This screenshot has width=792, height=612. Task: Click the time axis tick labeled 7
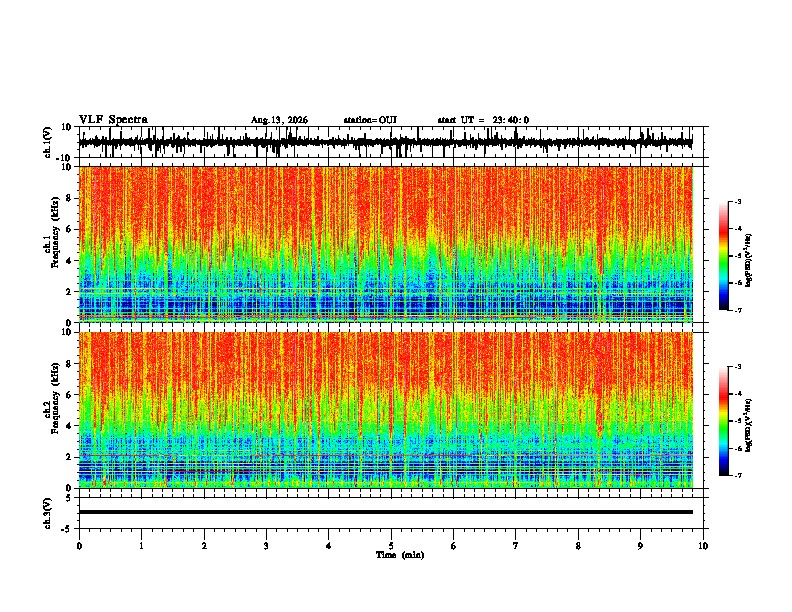(x=516, y=546)
